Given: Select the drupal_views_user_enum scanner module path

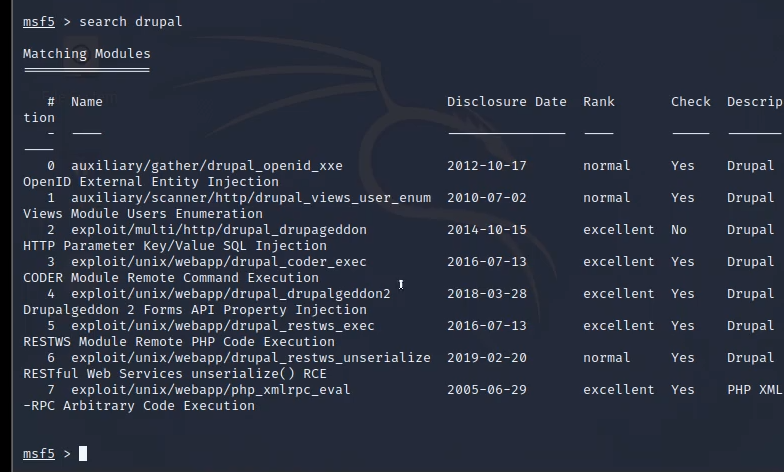Looking at the screenshot, I should [x=251, y=198].
